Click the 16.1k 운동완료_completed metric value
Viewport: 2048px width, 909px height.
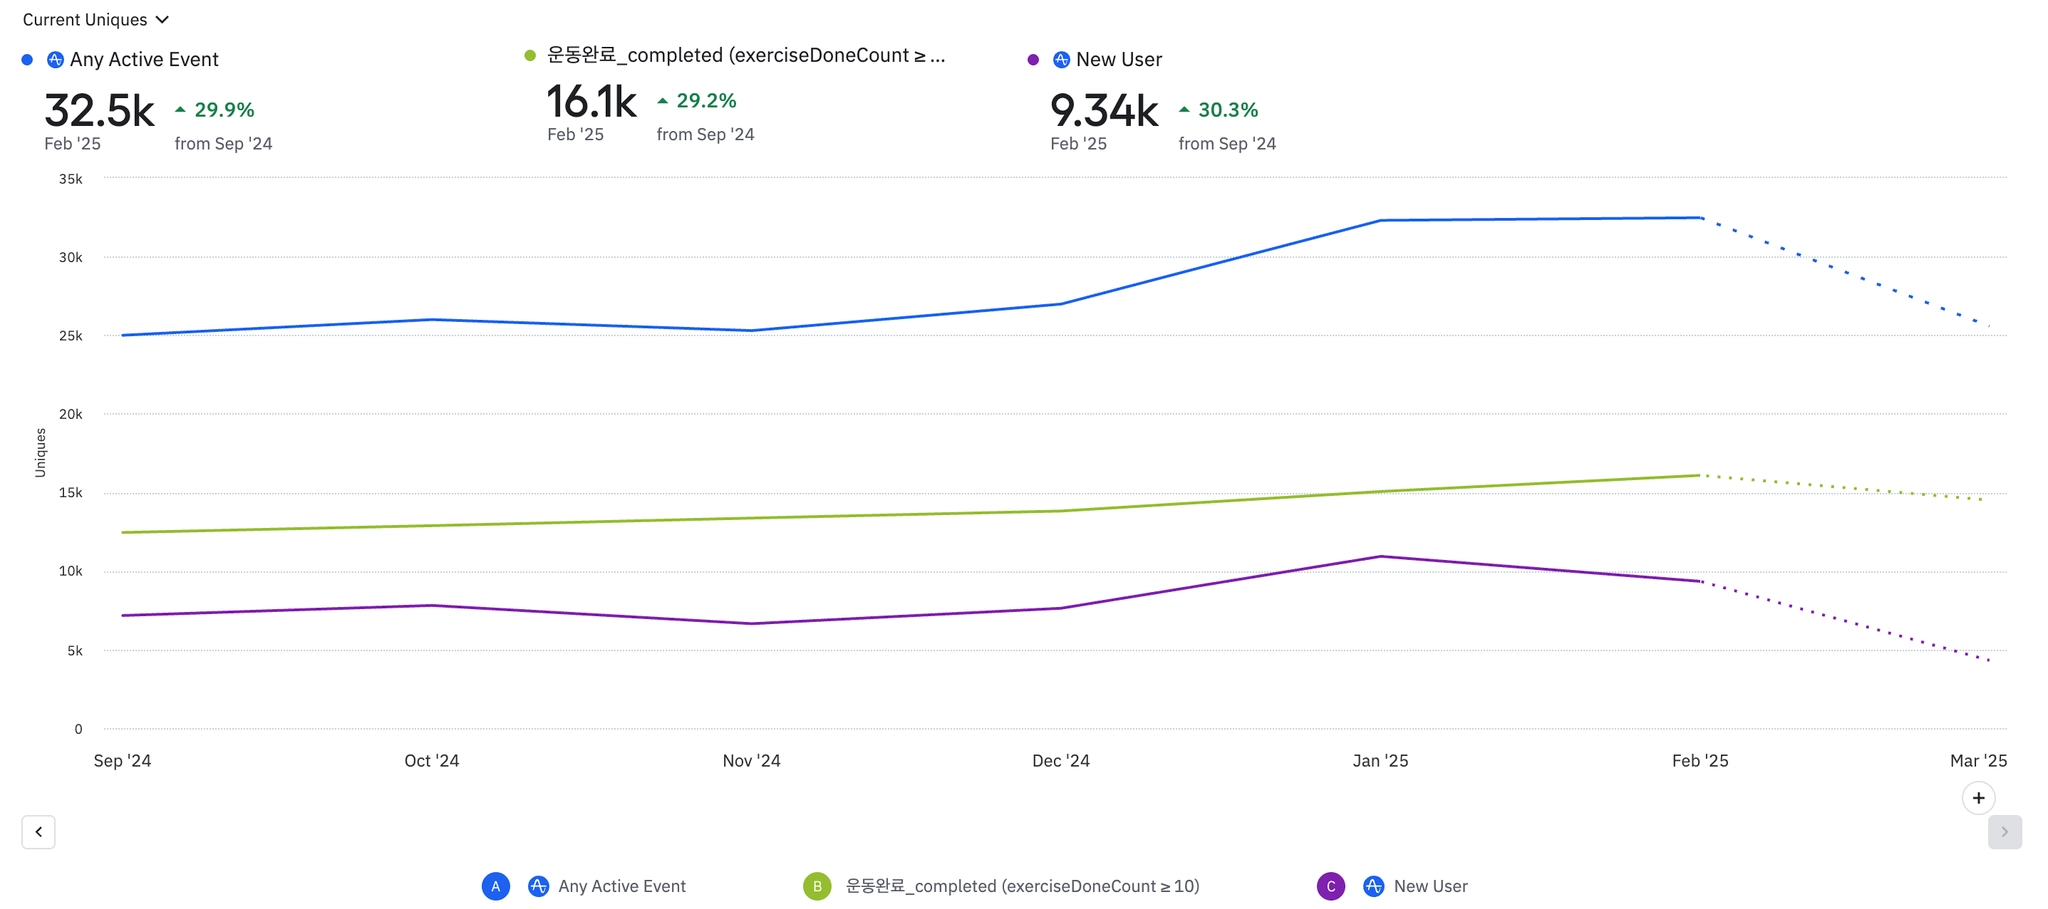(591, 101)
